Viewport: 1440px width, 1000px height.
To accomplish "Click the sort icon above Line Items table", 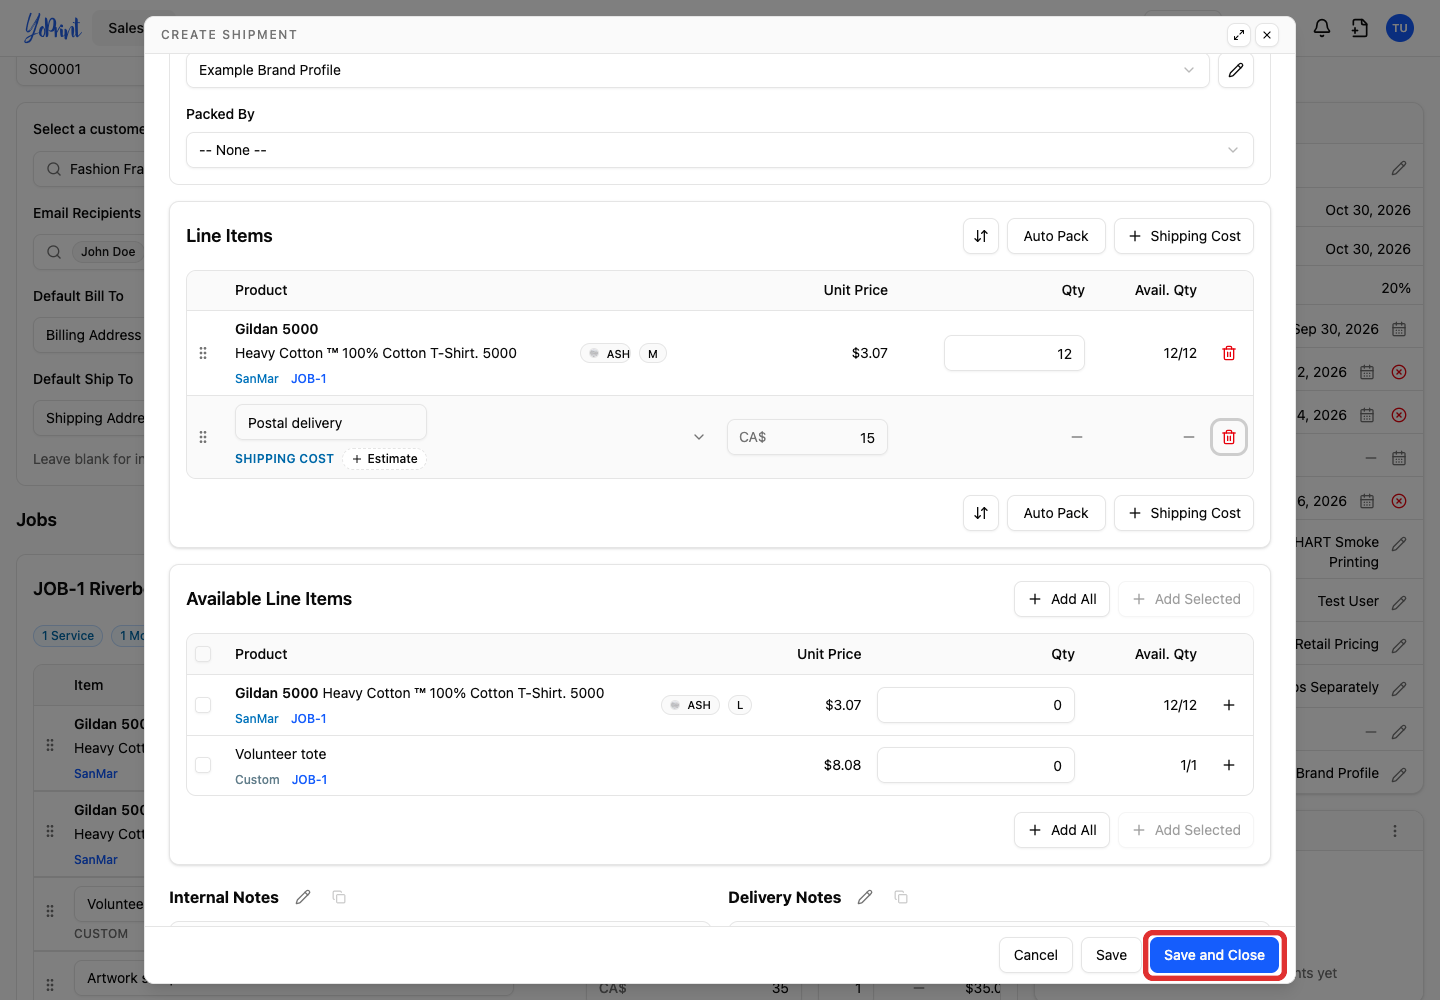I will [981, 236].
